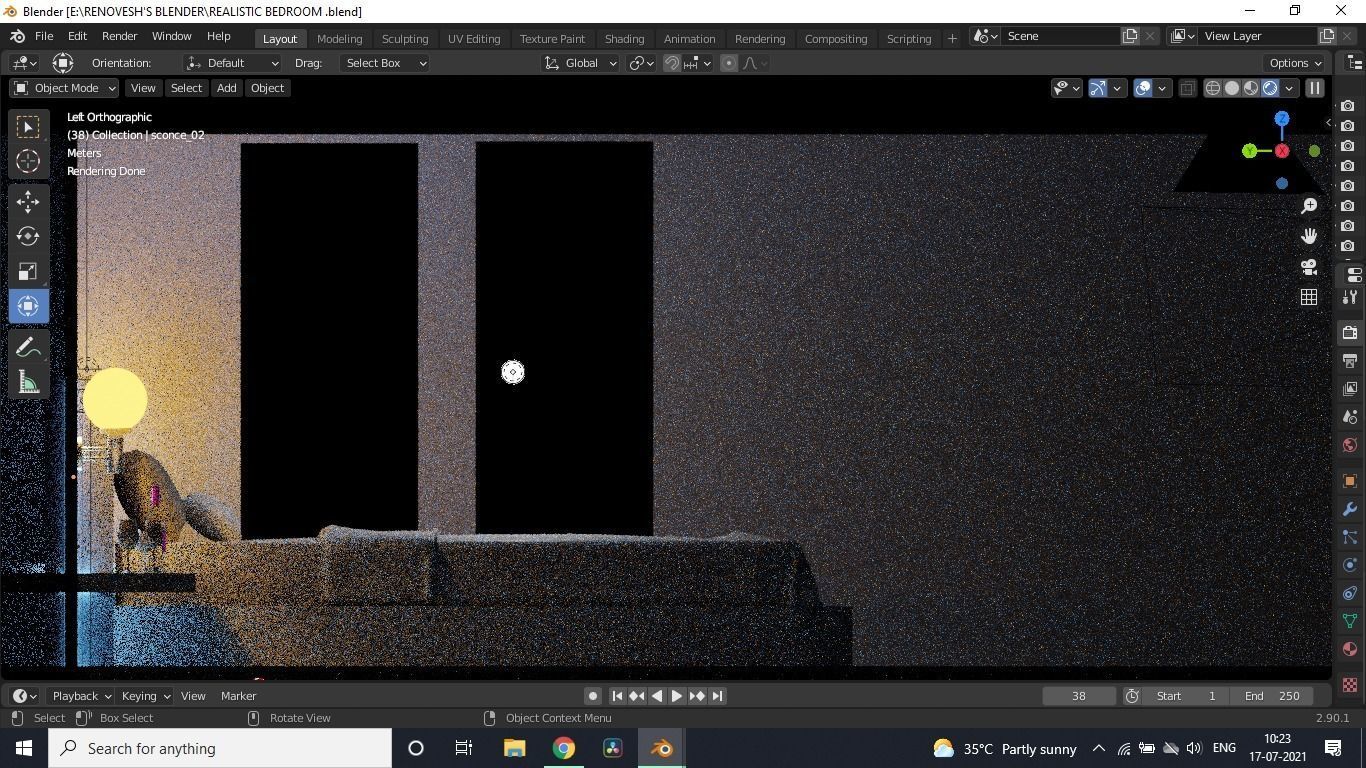1366x768 pixels.
Task: Toggle X-ray mode
Action: pos(1187,88)
